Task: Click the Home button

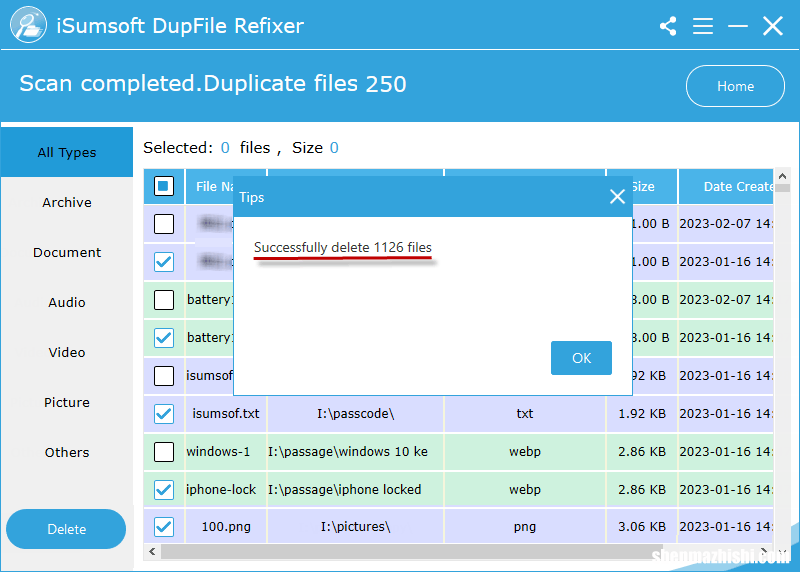Action: 735,86
